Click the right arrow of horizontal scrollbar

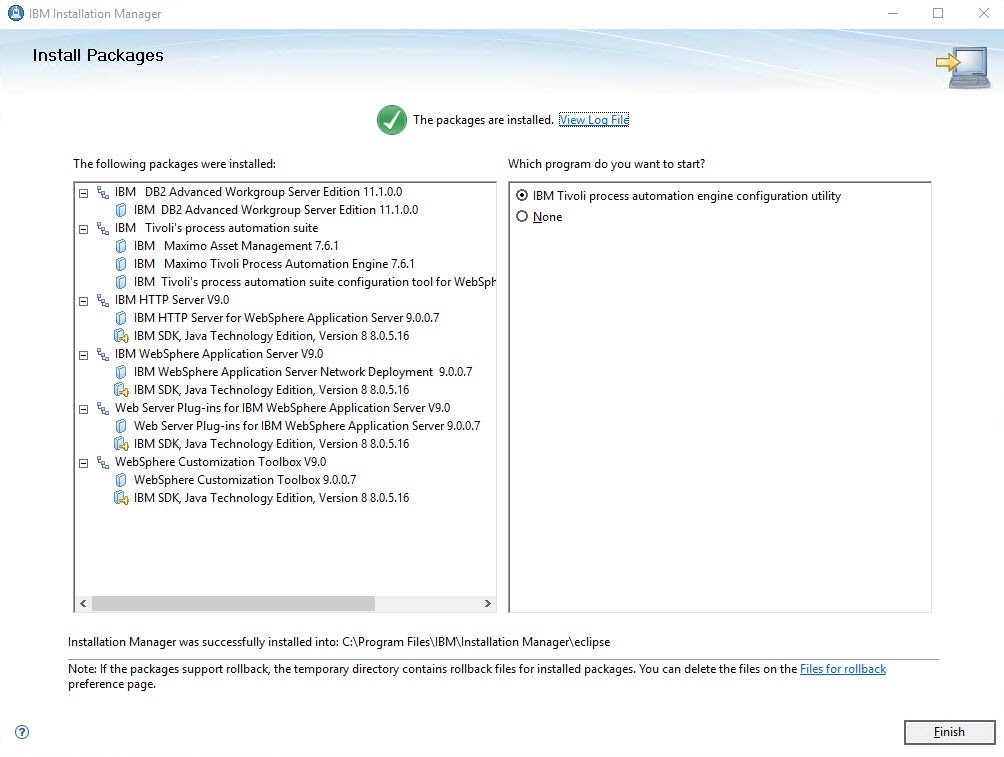tap(487, 603)
